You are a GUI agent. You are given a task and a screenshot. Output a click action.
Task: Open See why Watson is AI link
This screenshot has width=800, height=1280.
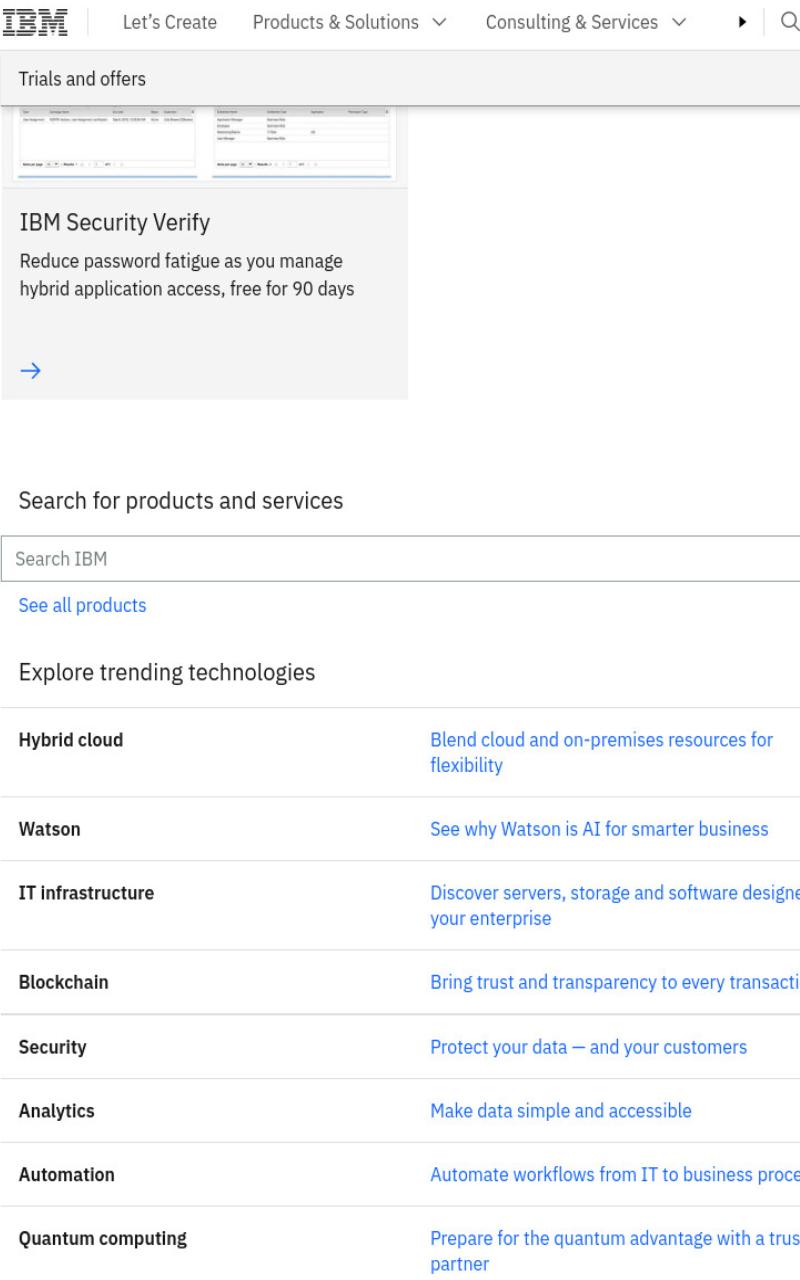coord(599,829)
